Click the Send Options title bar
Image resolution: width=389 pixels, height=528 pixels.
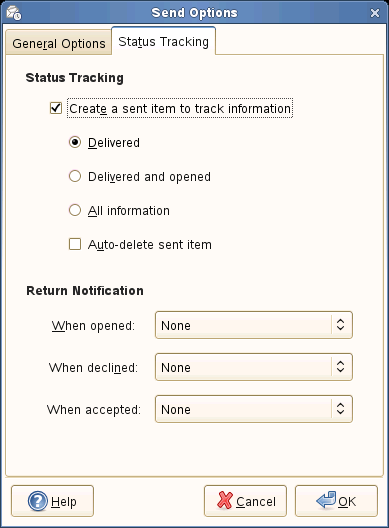pyautogui.click(x=194, y=13)
